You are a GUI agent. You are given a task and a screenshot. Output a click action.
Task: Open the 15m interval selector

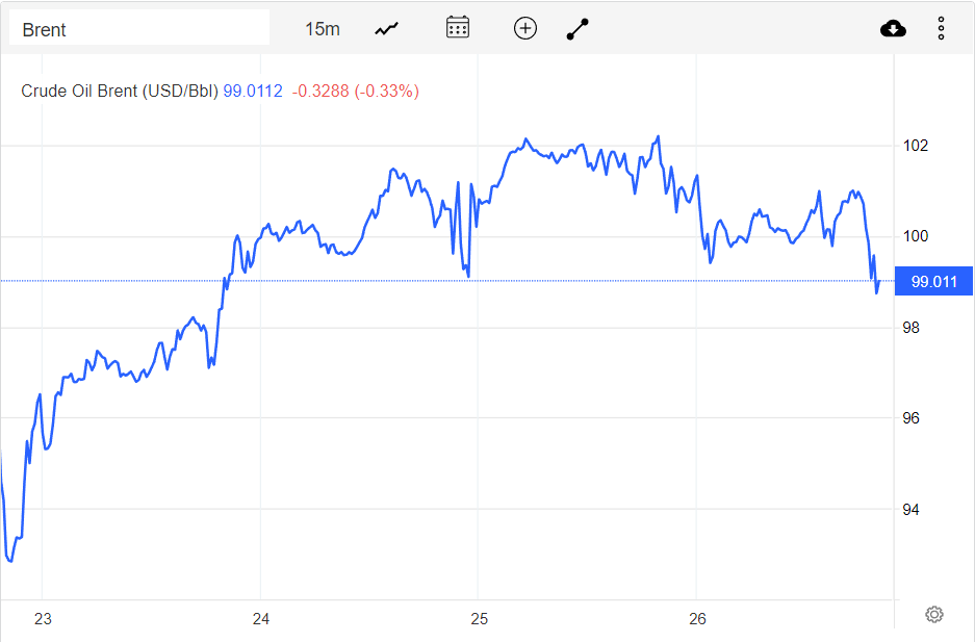click(322, 29)
